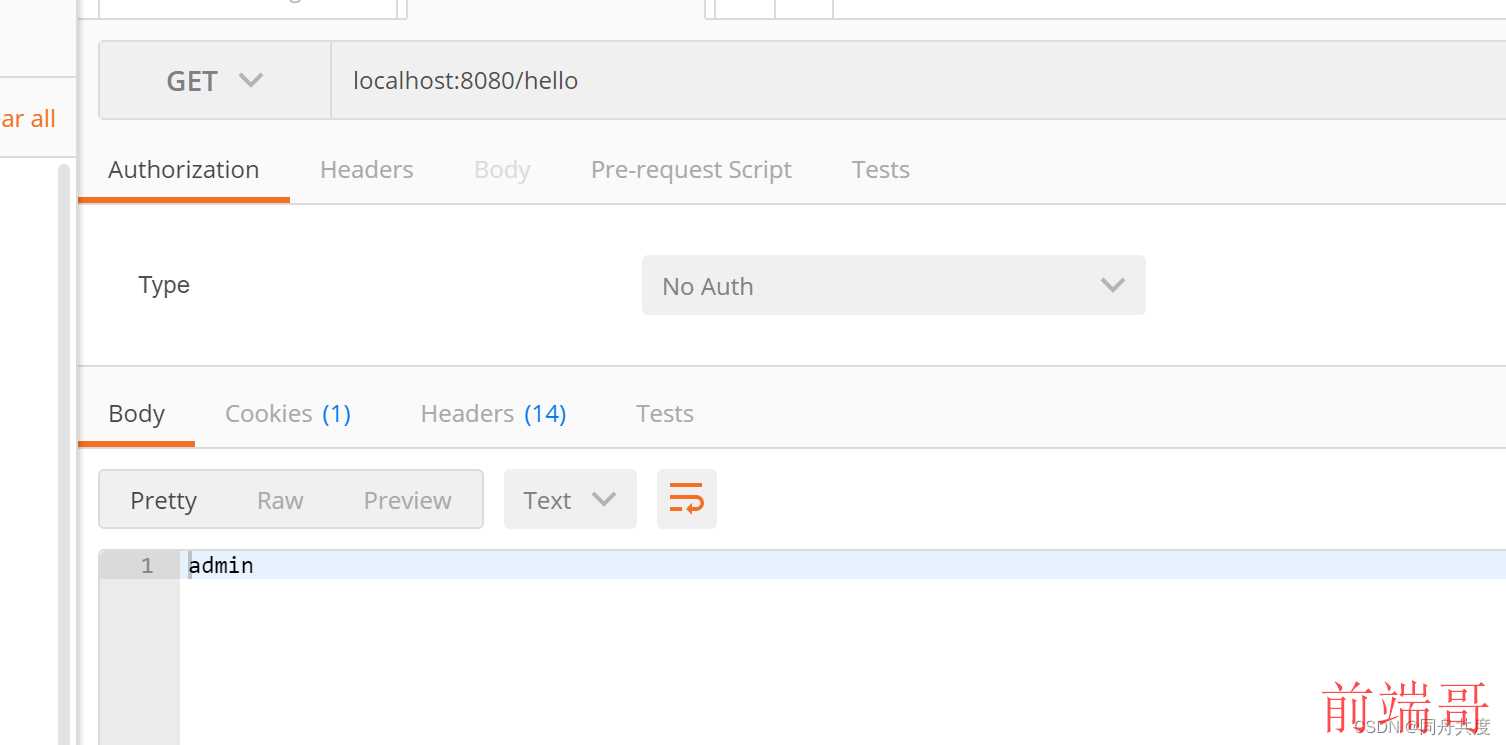Toggle line wrap icon in response
The width and height of the screenshot is (1506, 745).
(x=687, y=499)
